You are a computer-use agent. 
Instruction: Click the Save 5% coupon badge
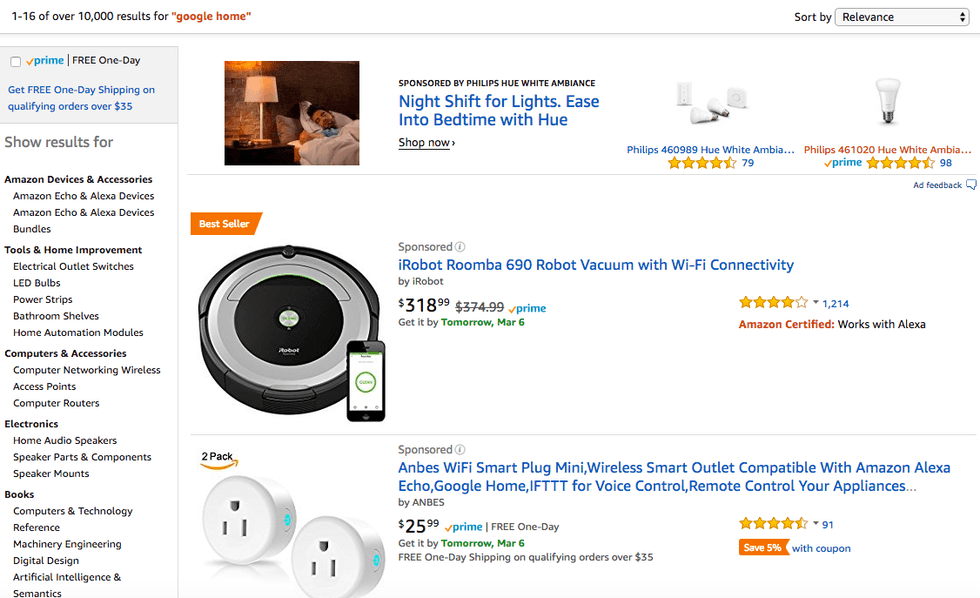[x=763, y=547]
